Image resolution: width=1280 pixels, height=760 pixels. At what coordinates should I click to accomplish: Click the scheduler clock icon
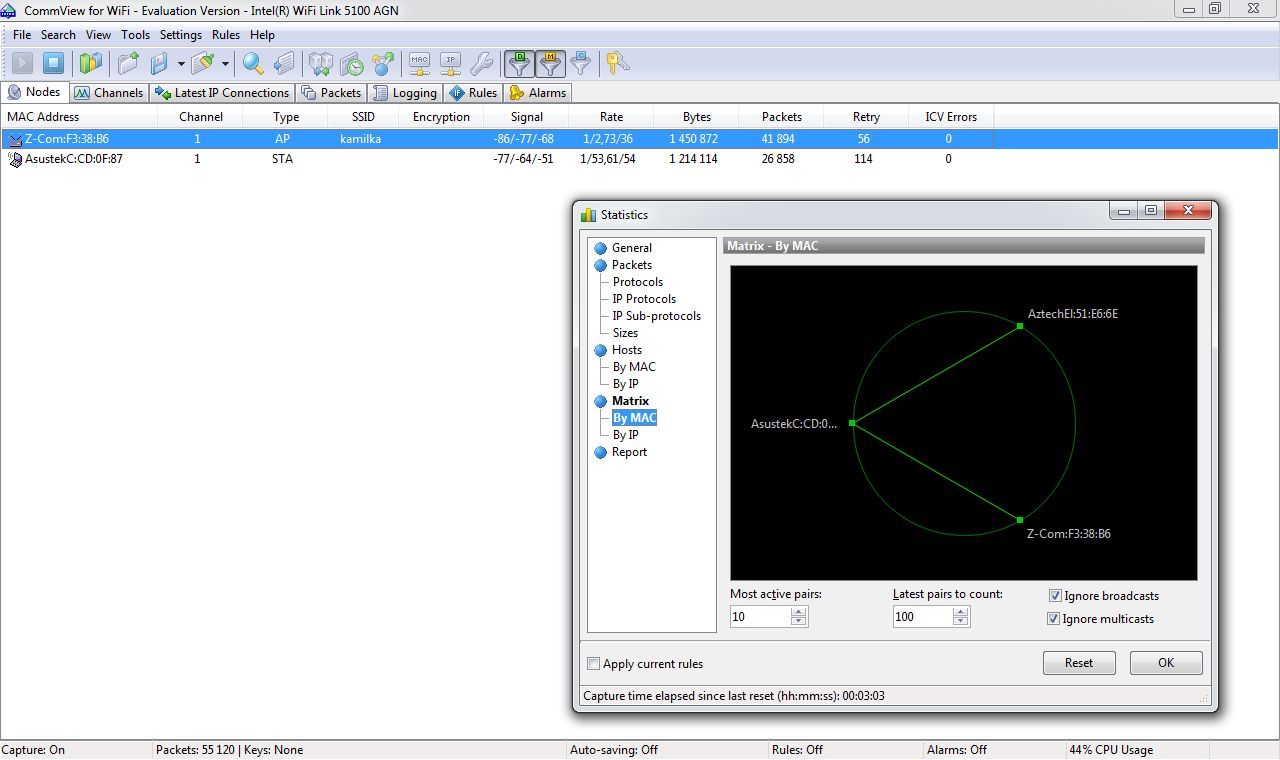click(x=352, y=64)
